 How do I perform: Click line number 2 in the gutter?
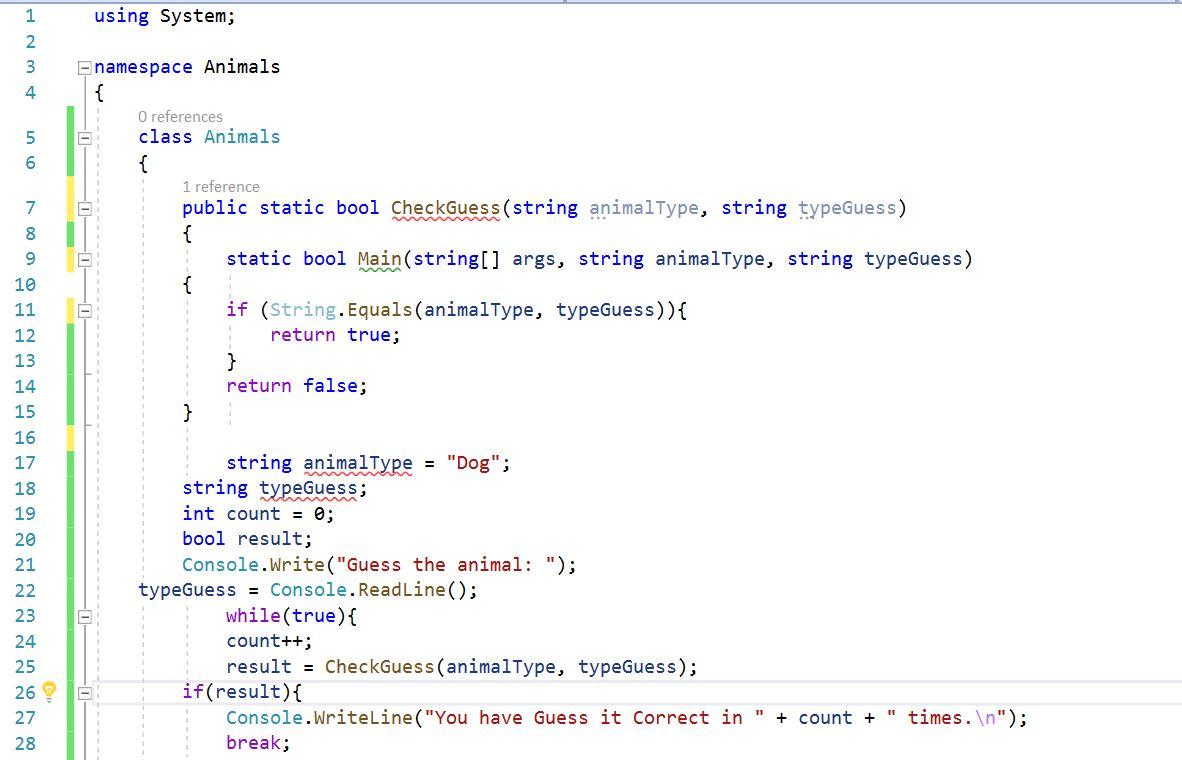pos(30,41)
